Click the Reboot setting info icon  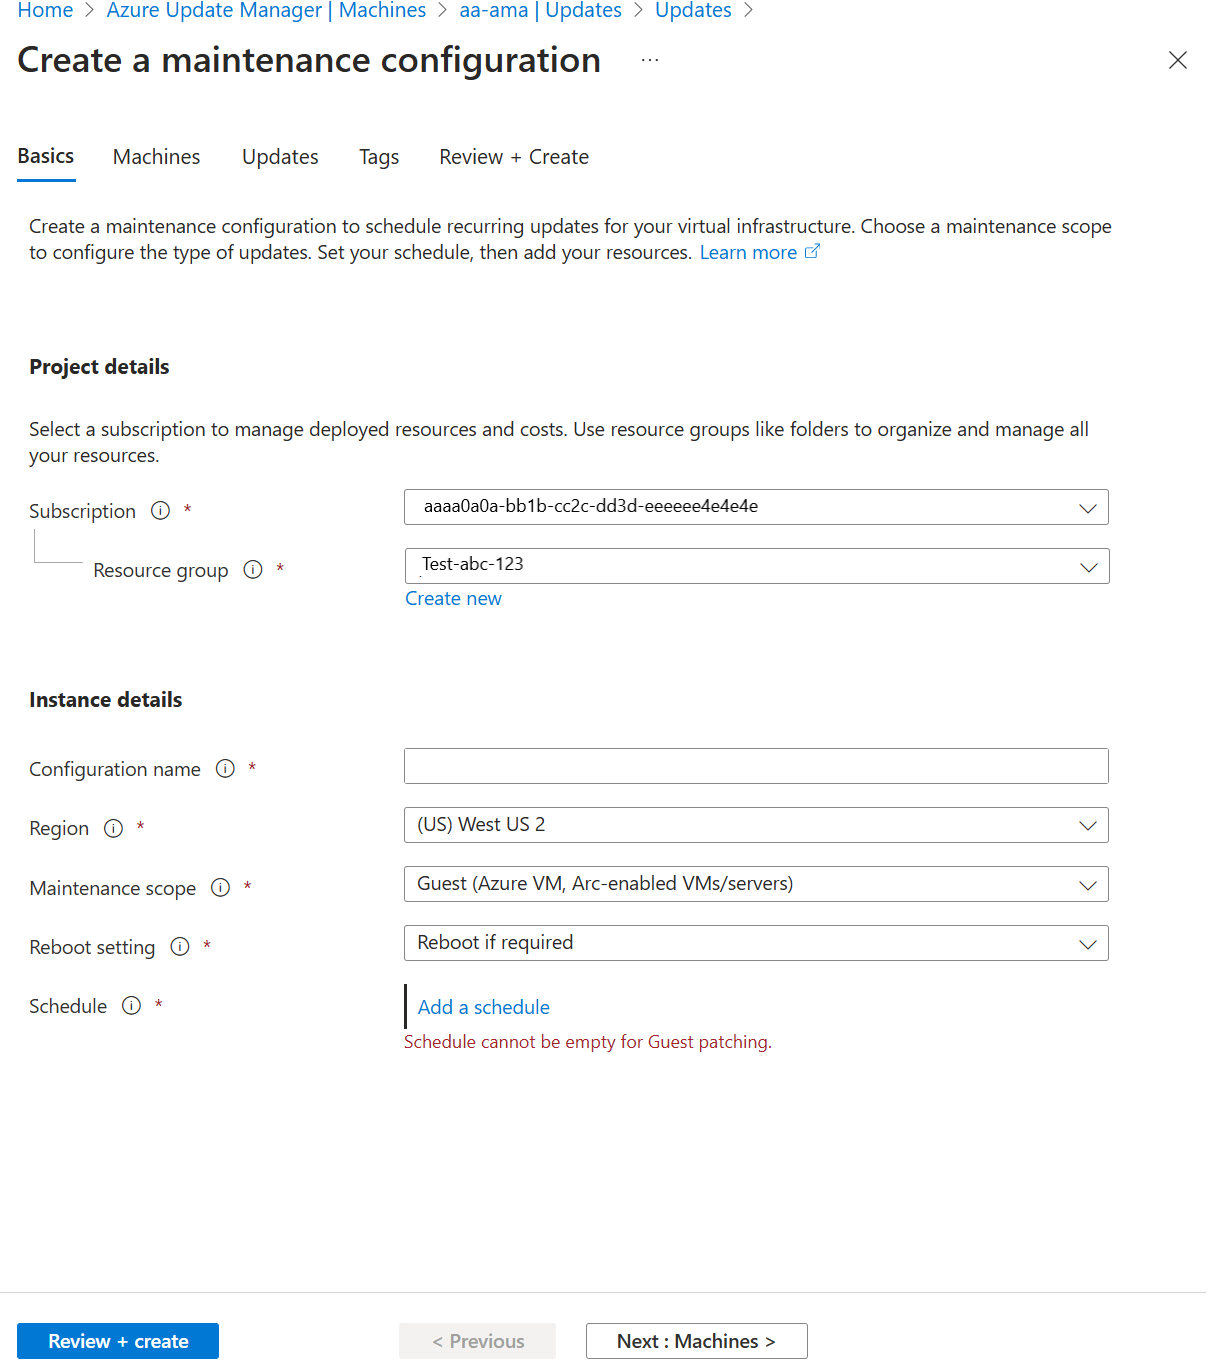click(x=179, y=946)
